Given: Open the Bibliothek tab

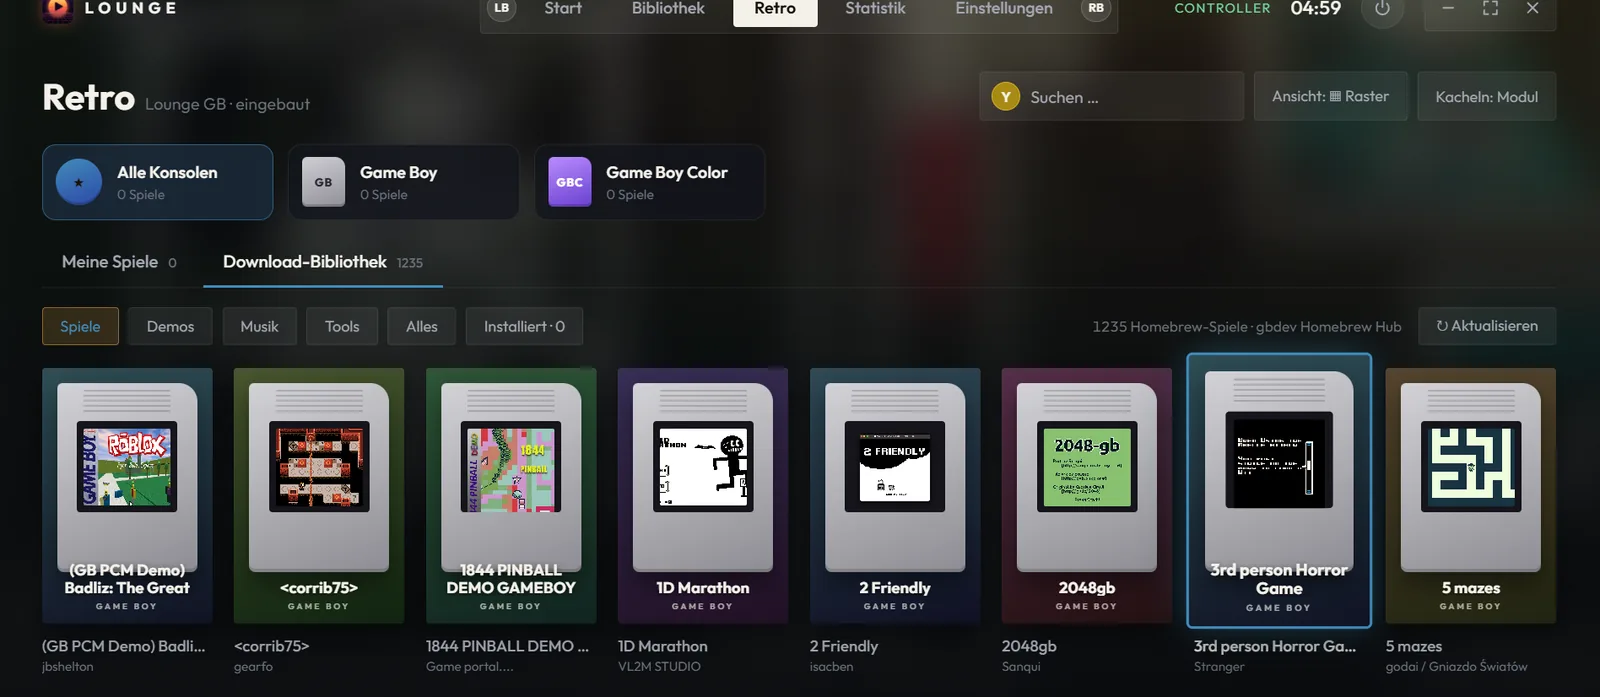Looking at the screenshot, I should (668, 9).
